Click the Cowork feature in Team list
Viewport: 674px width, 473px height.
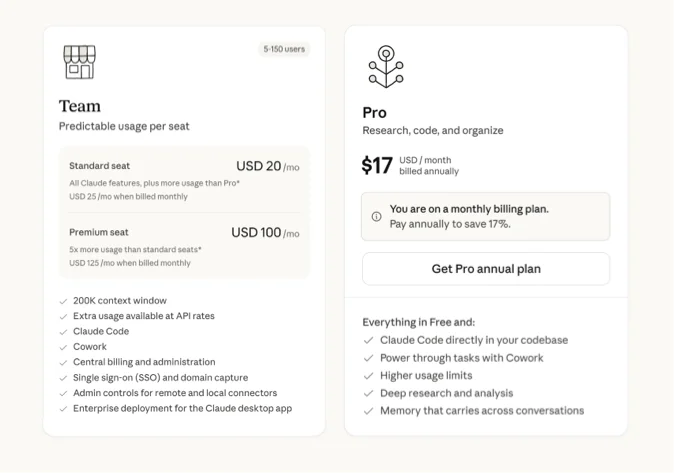89,347
